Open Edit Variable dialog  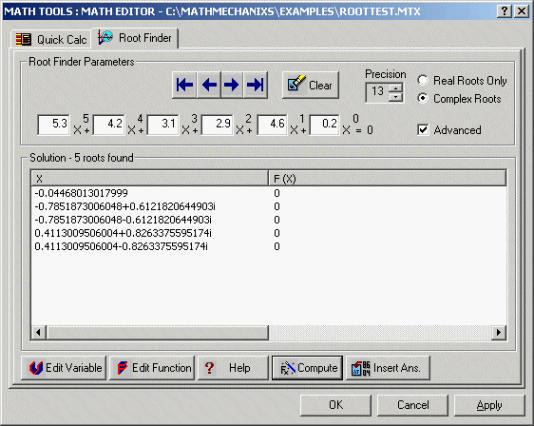64,368
